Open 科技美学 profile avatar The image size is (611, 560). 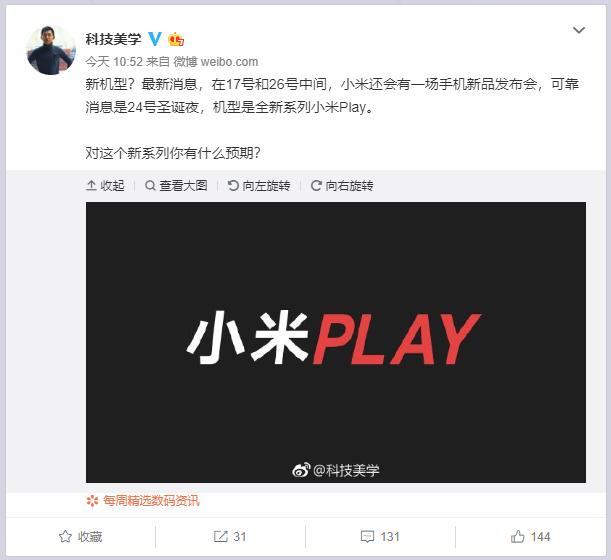[51, 49]
